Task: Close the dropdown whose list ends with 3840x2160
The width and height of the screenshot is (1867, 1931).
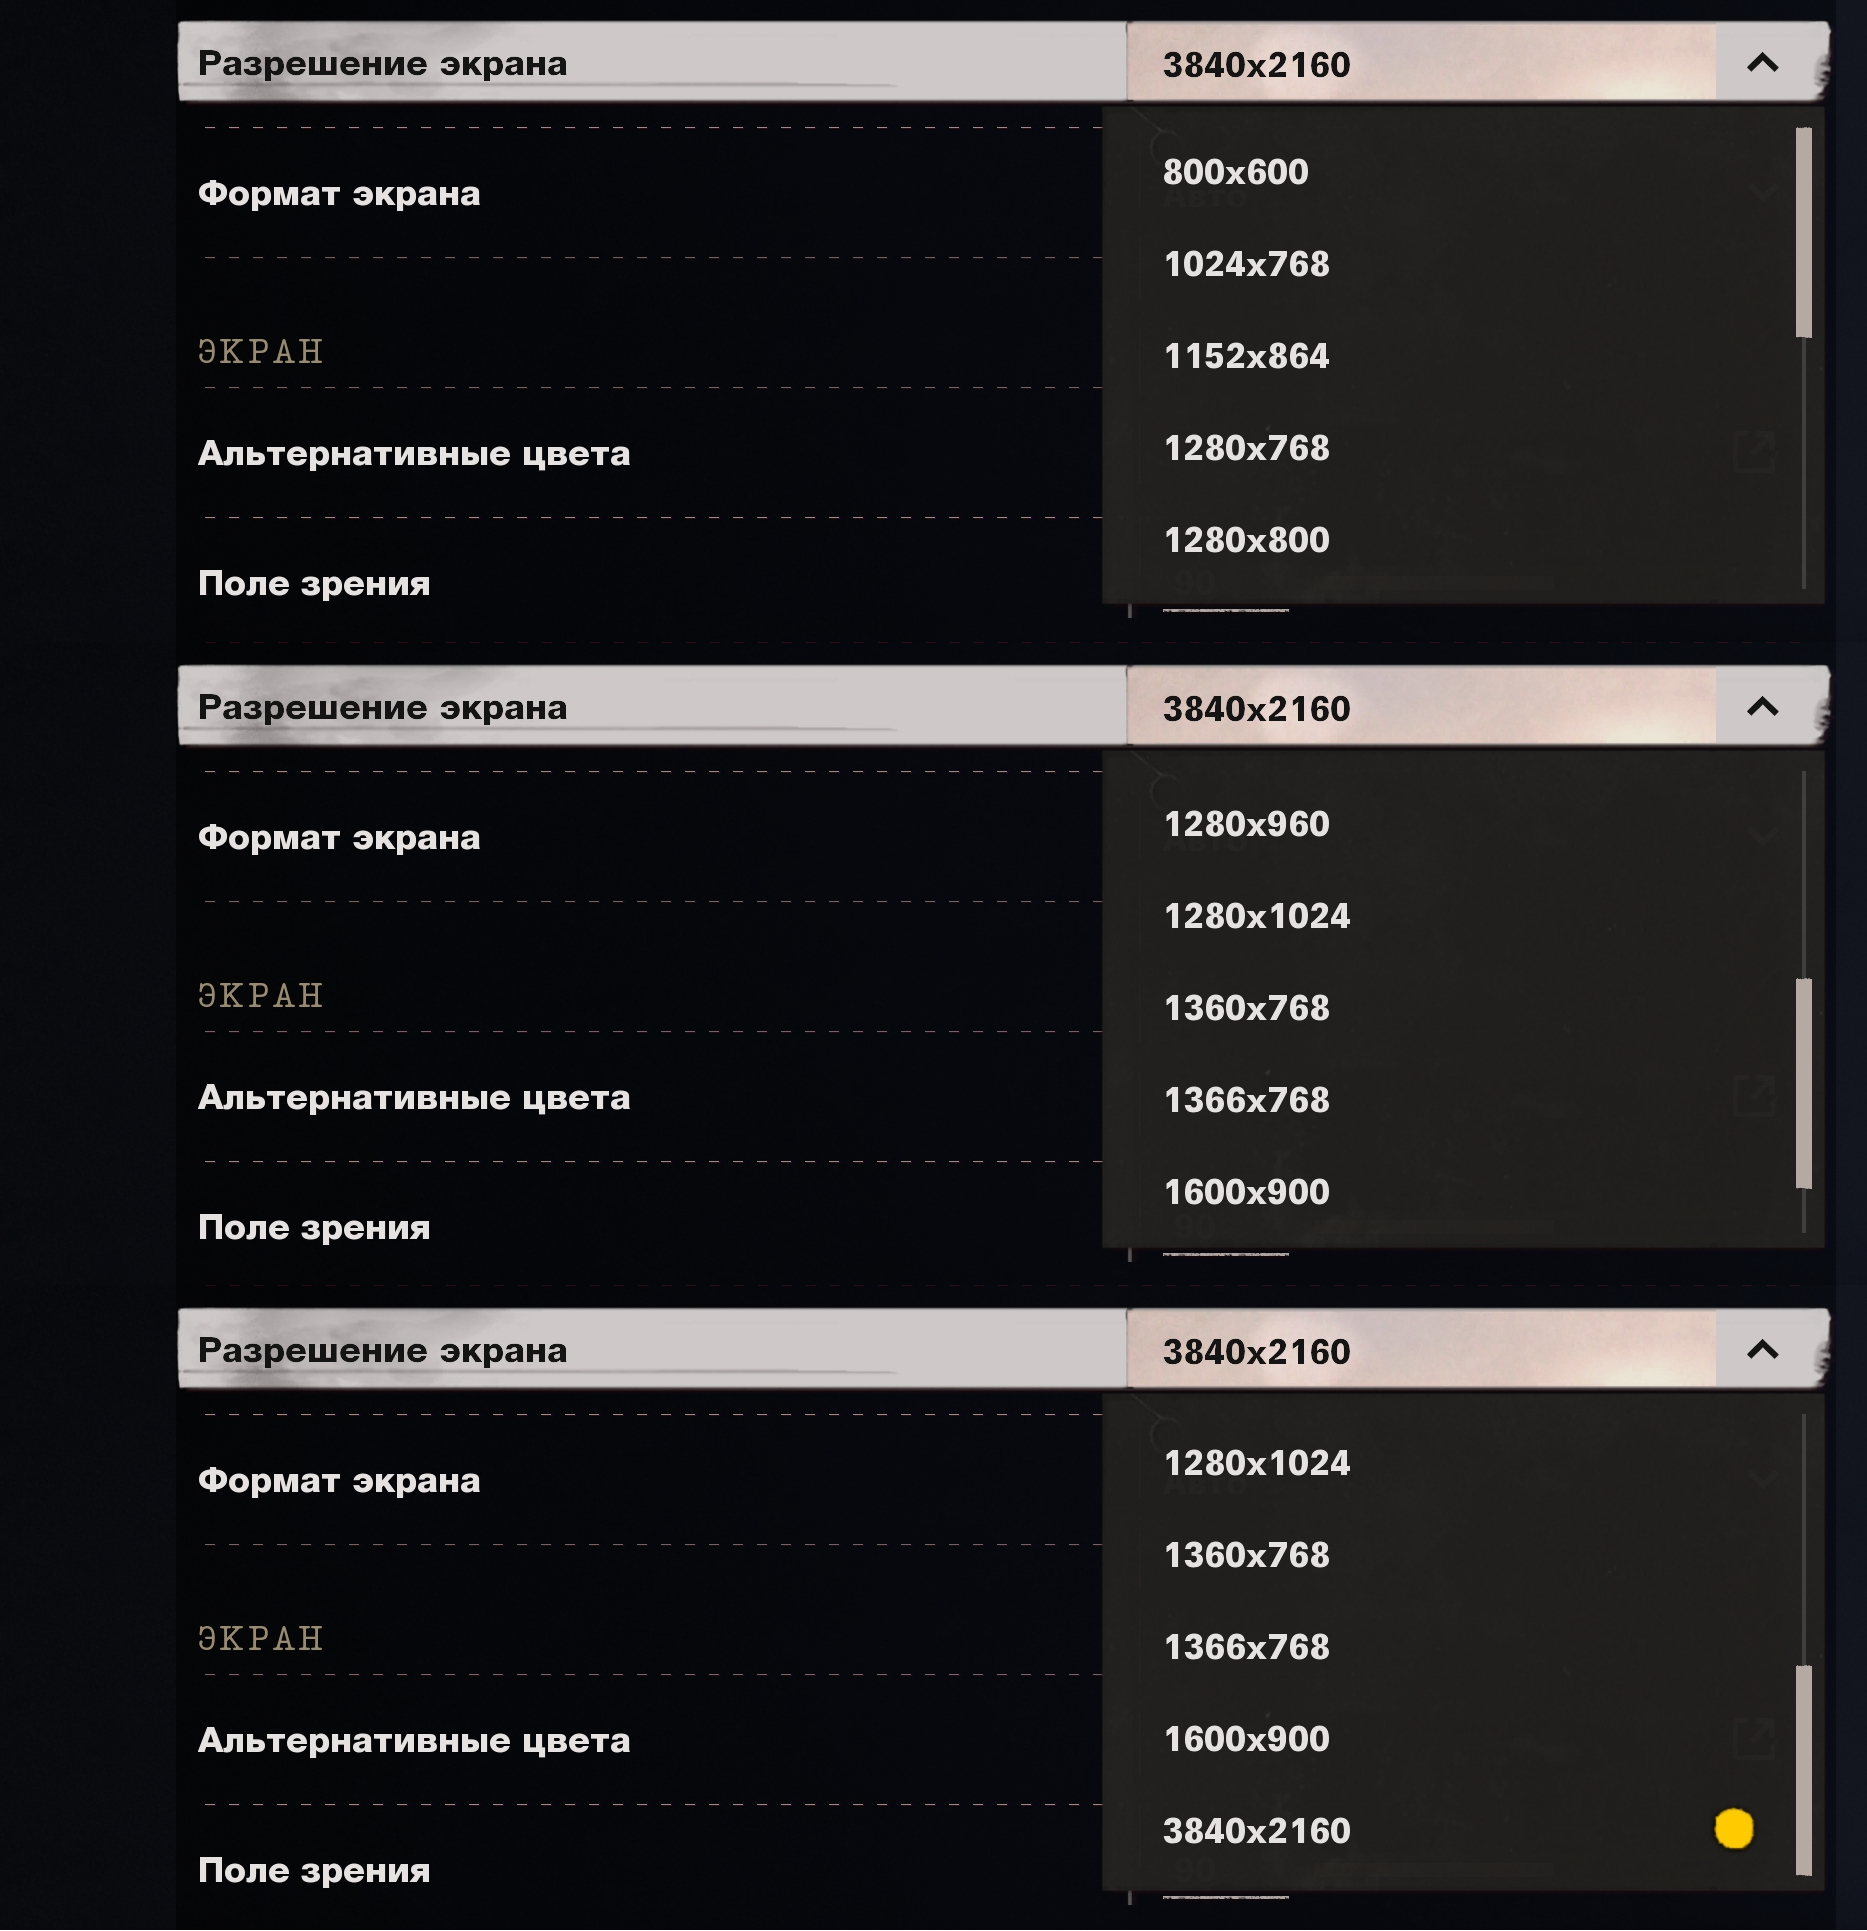Action: pos(1762,1351)
